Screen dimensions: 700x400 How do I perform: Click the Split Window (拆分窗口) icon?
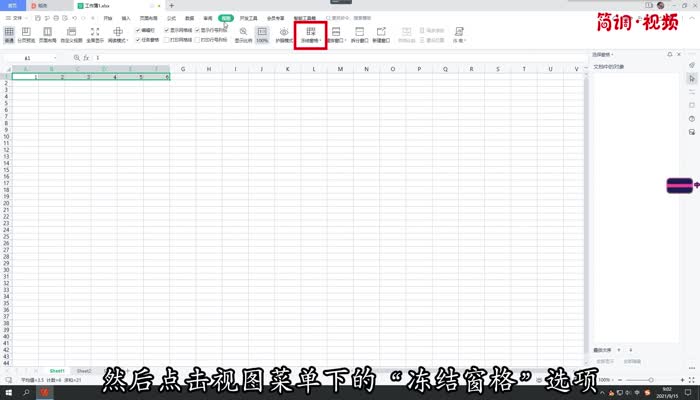[x=359, y=36]
